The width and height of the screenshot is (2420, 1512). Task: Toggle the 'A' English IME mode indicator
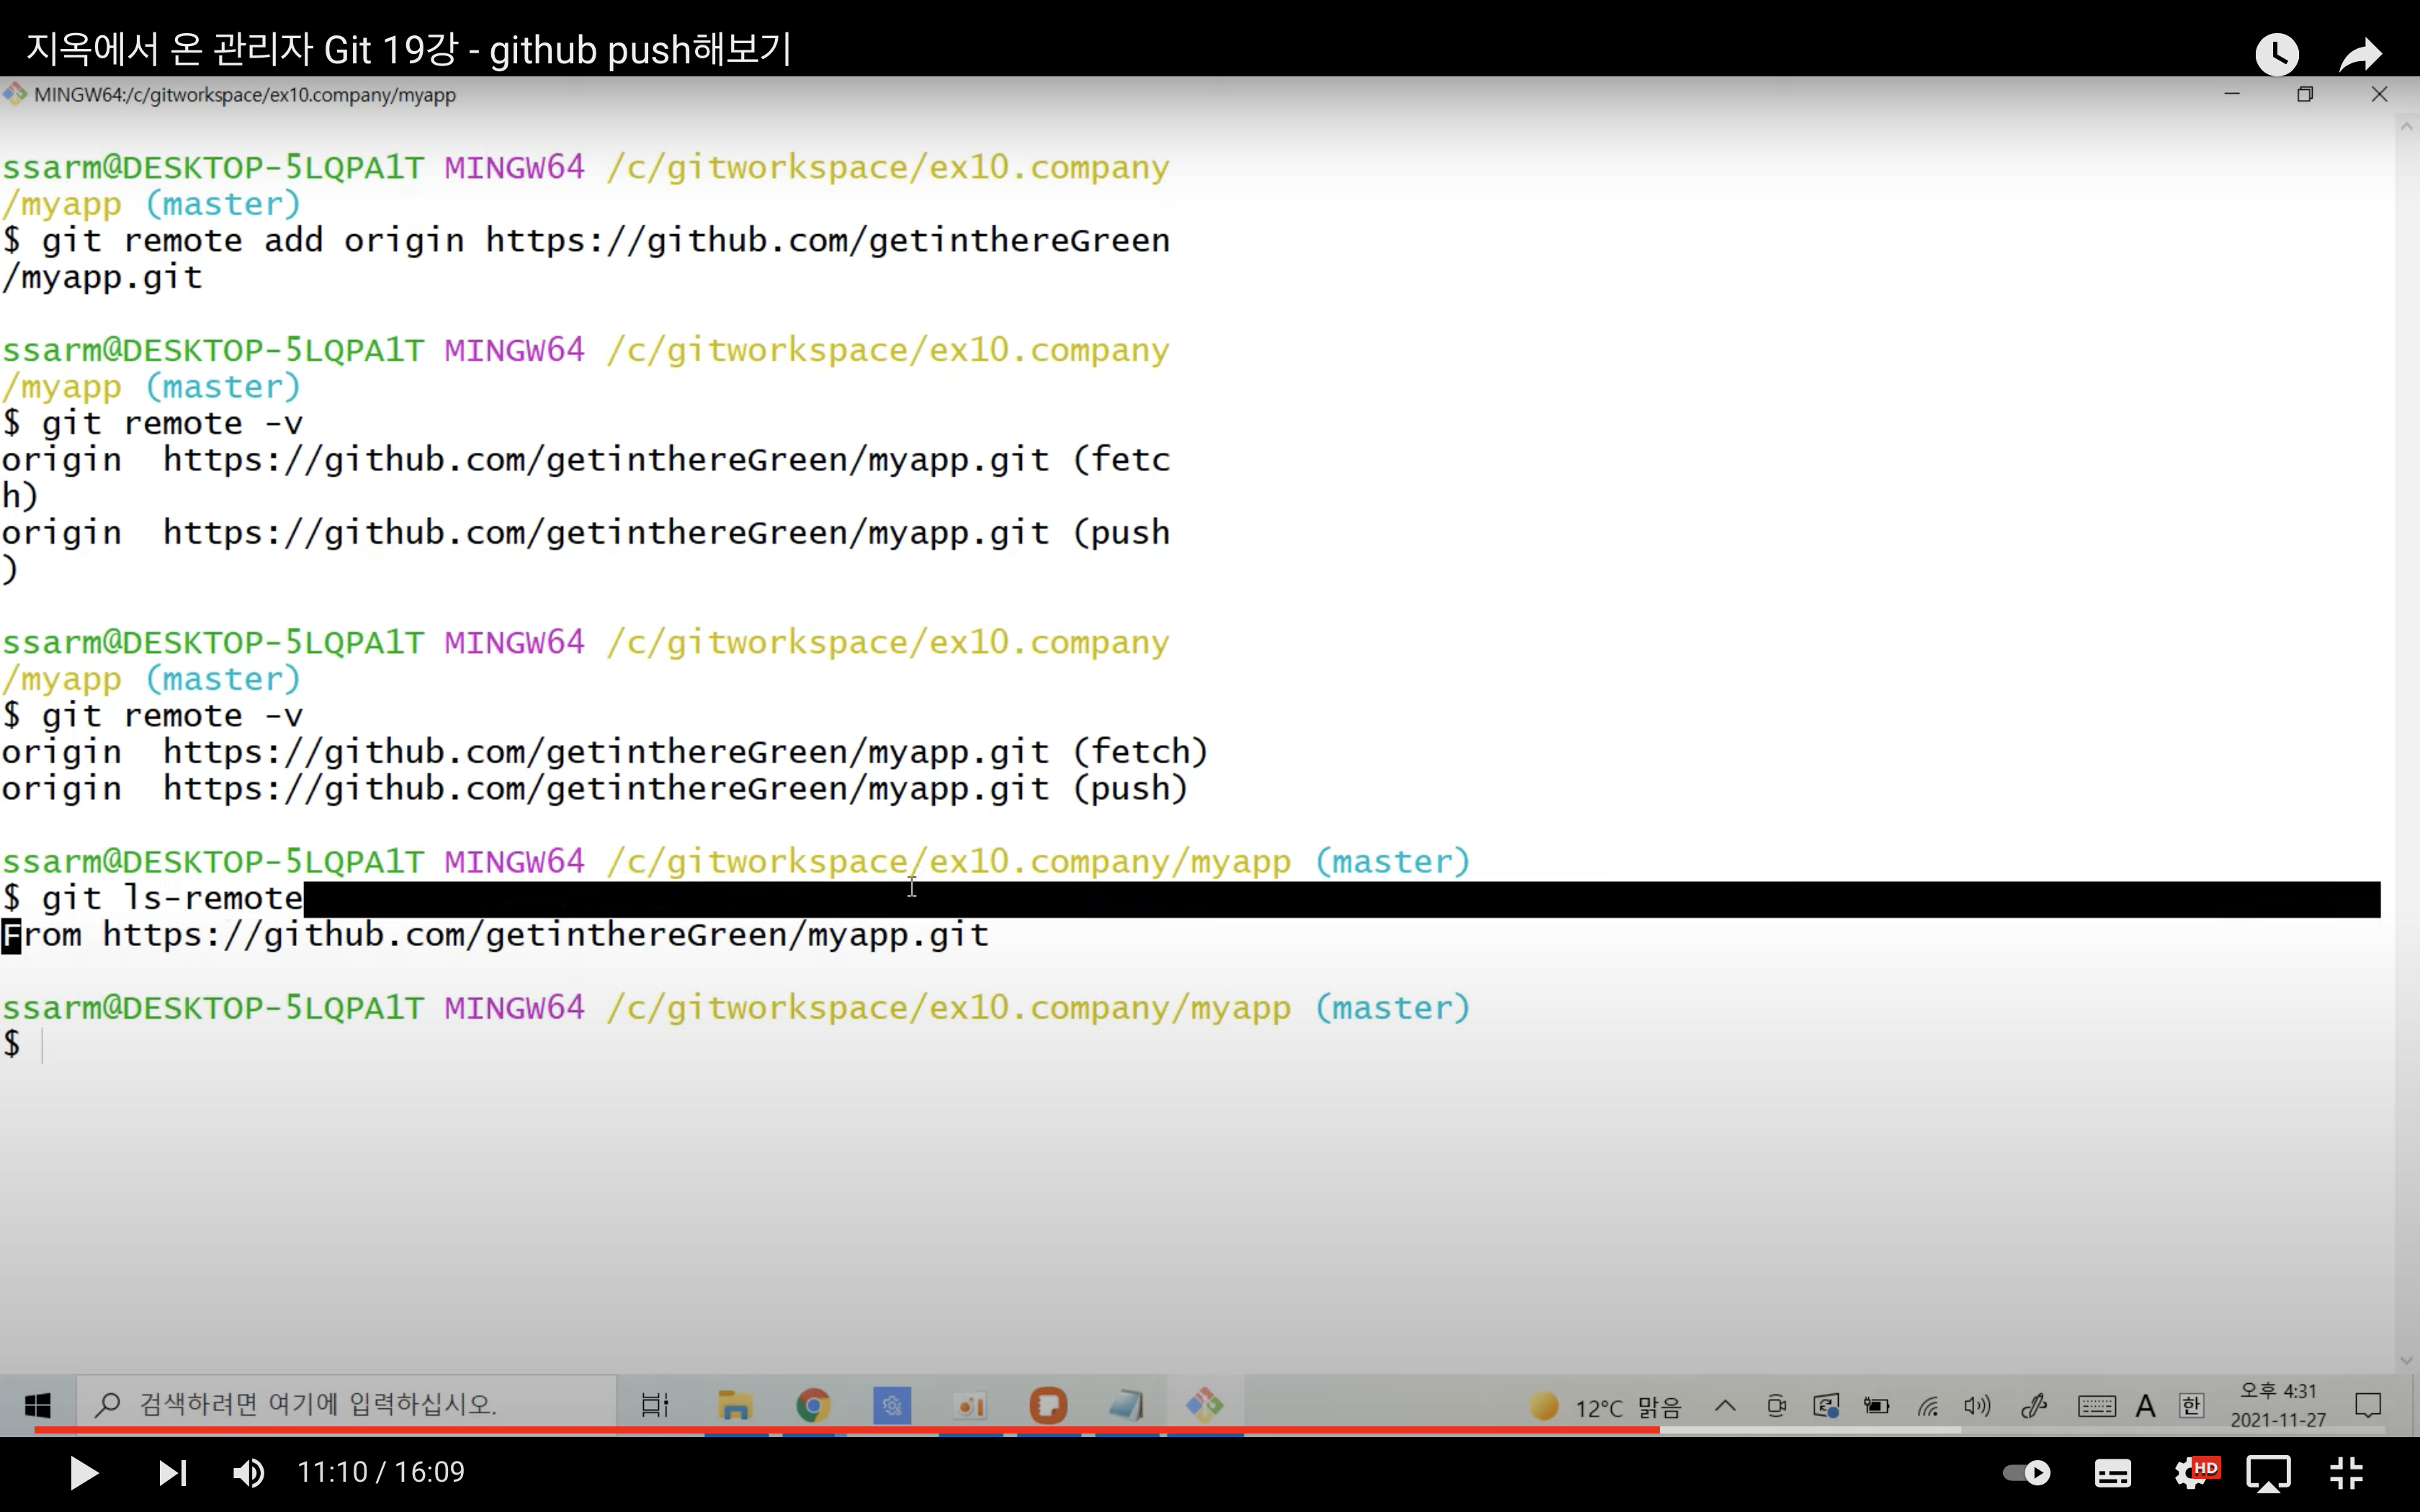pyautogui.click(x=2145, y=1407)
